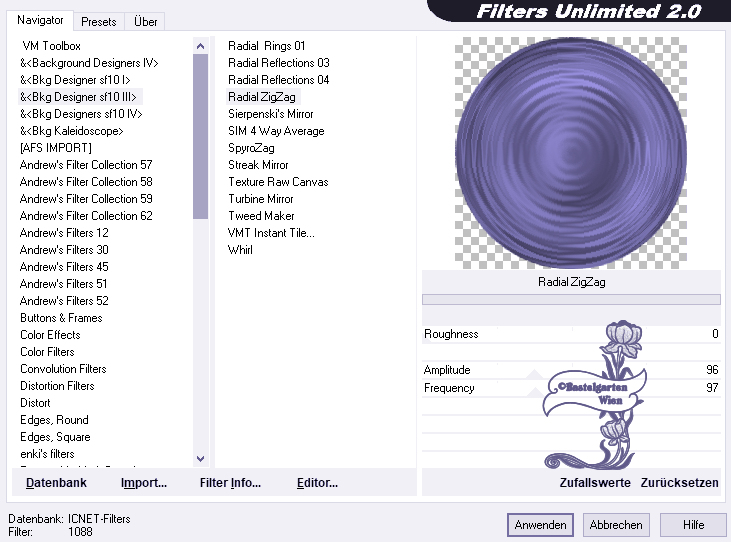Switch to the Navigator tab

[40, 21]
